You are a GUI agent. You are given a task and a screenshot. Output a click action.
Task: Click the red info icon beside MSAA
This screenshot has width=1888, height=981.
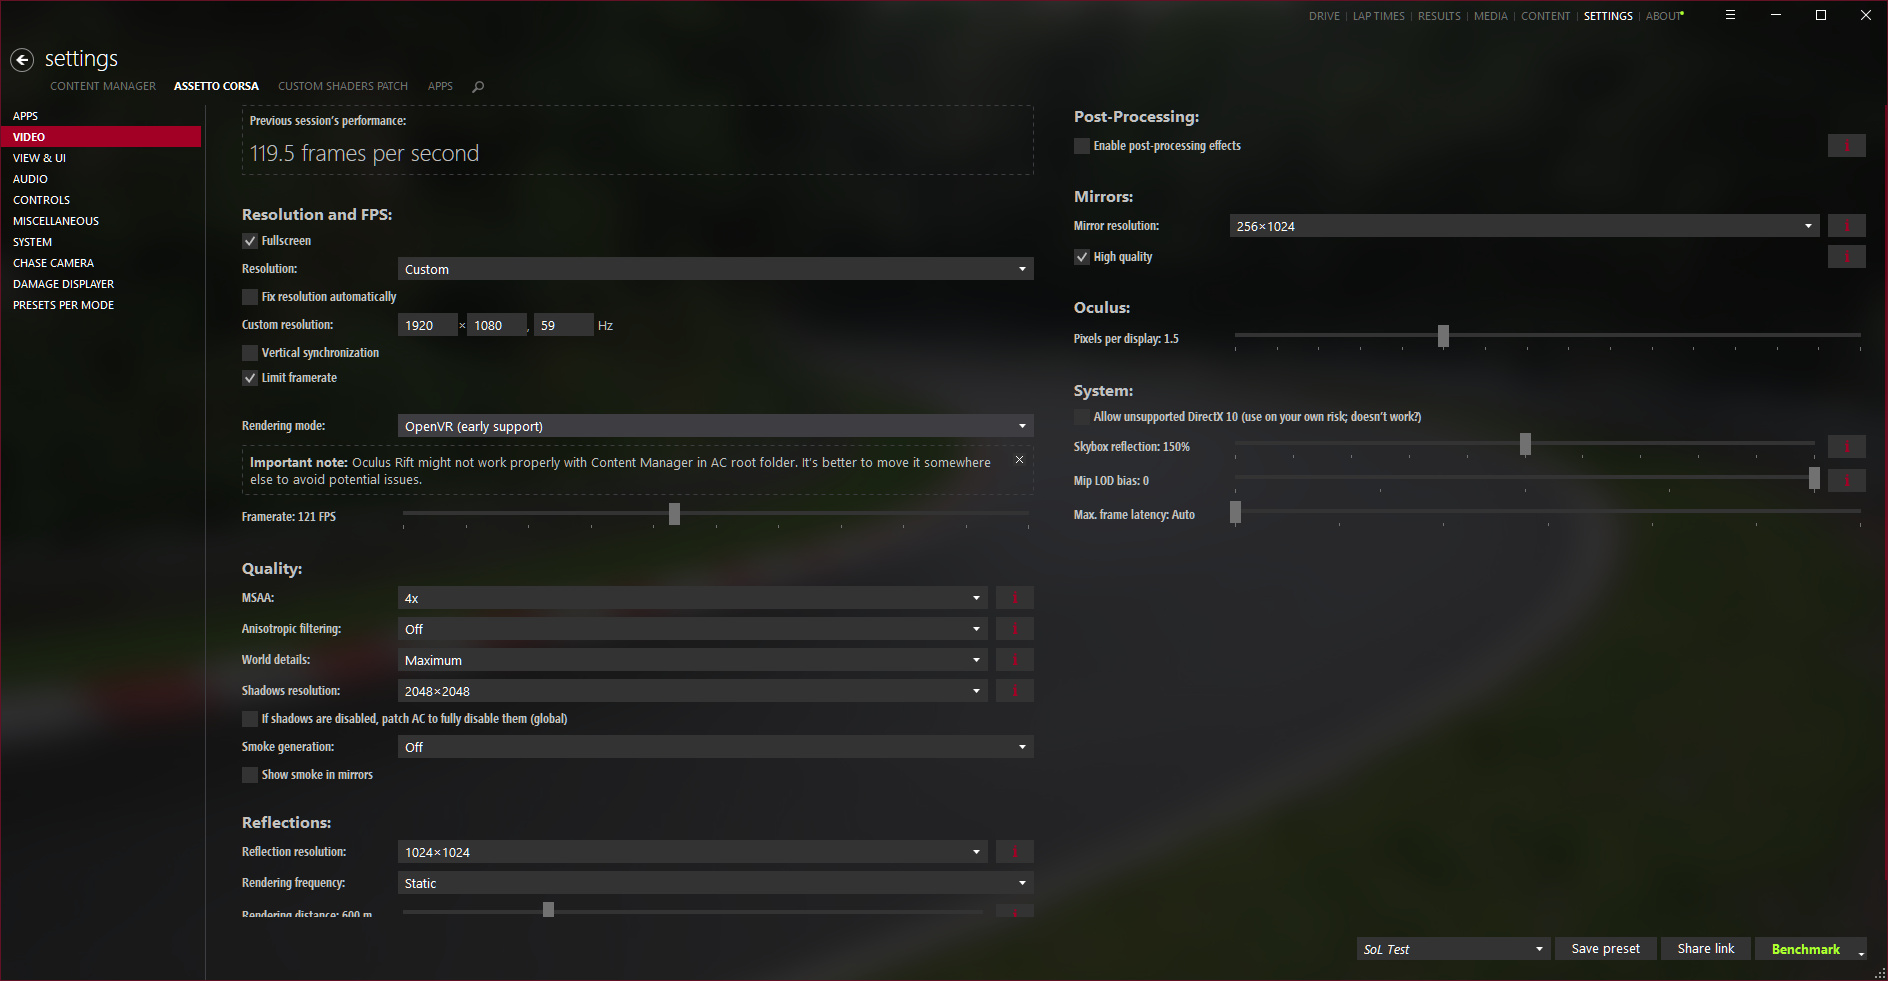[1015, 598]
